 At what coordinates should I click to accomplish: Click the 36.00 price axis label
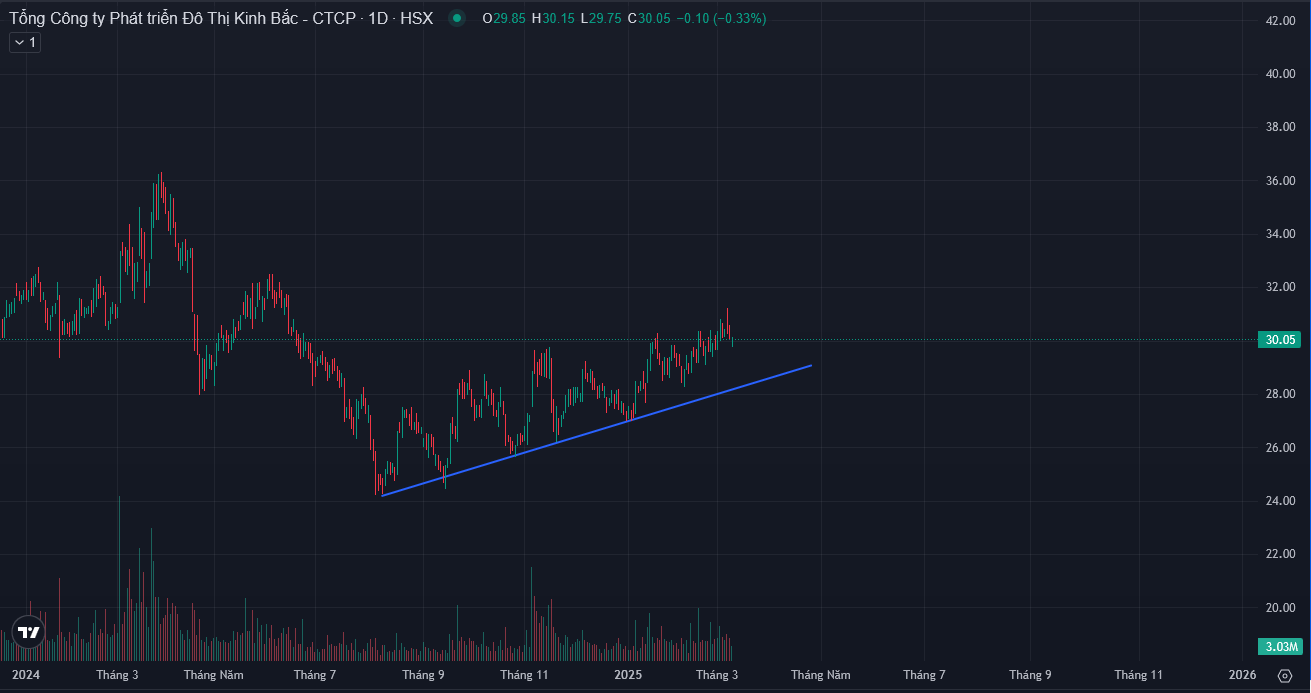point(1281,181)
